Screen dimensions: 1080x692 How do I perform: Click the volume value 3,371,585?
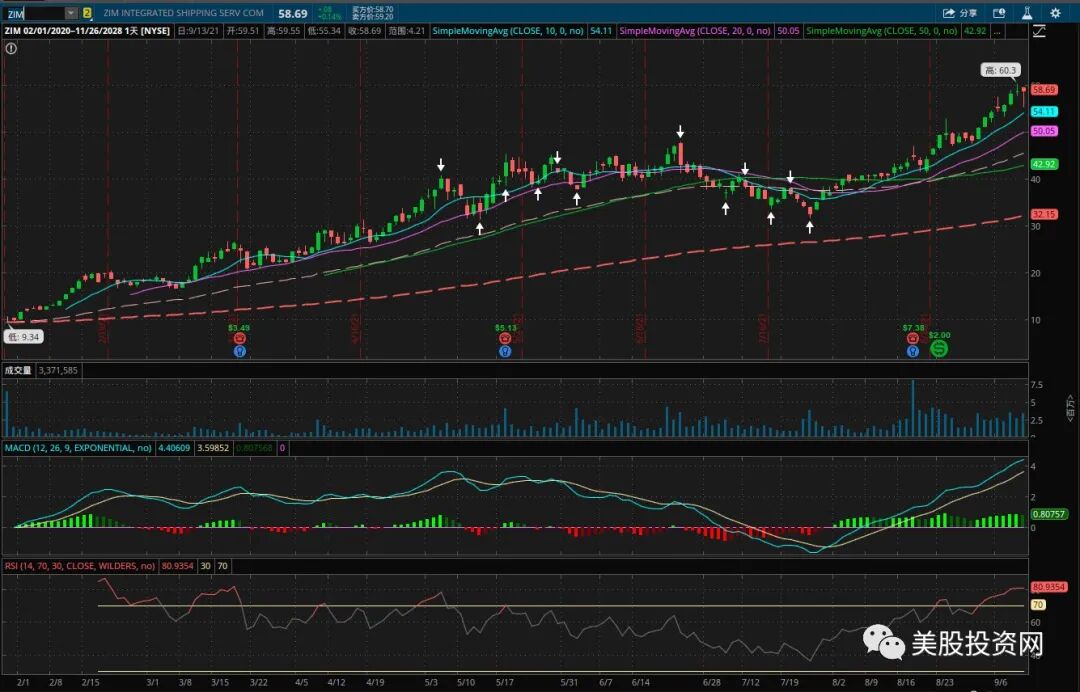(x=59, y=370)
